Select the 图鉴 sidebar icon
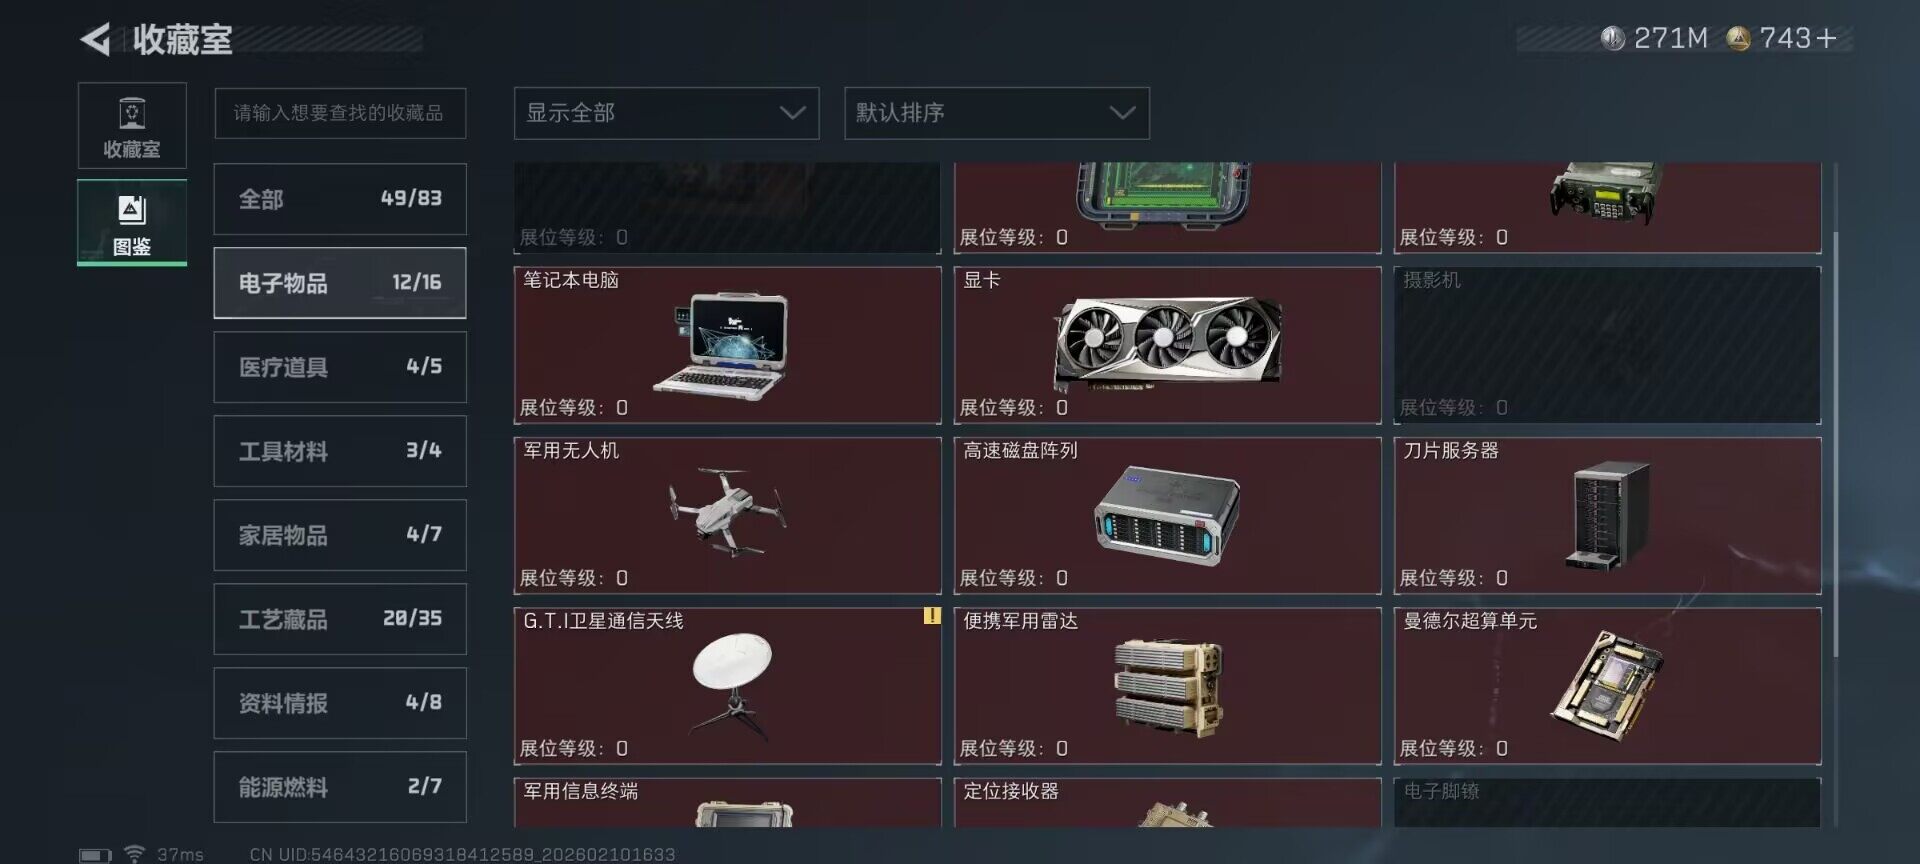The image size is (1920, 864). (132, 223)
